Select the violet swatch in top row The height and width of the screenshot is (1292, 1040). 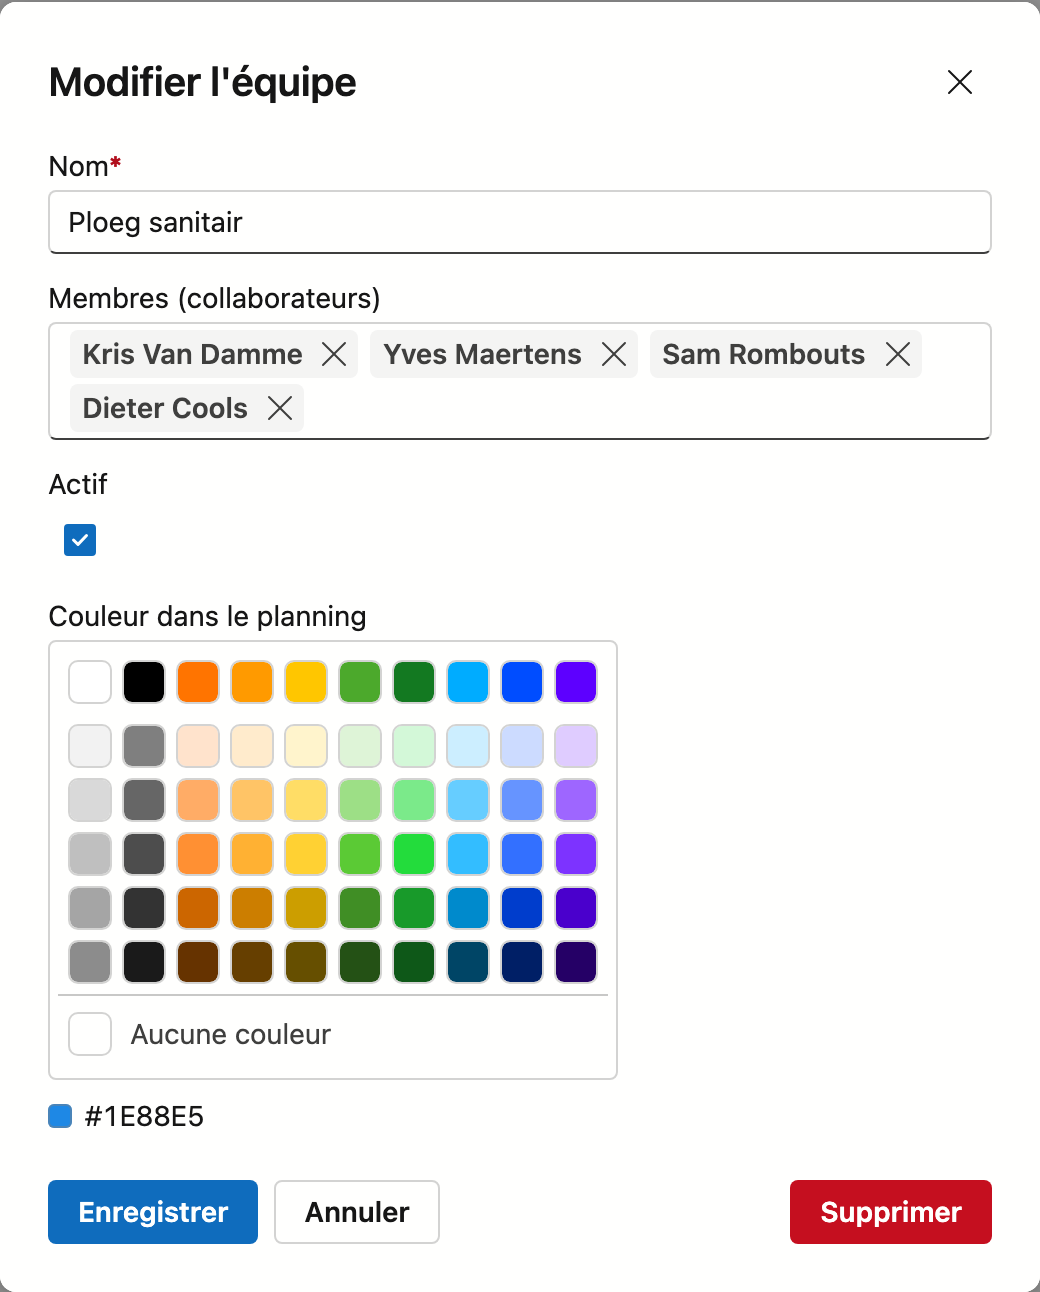[576, 682]
